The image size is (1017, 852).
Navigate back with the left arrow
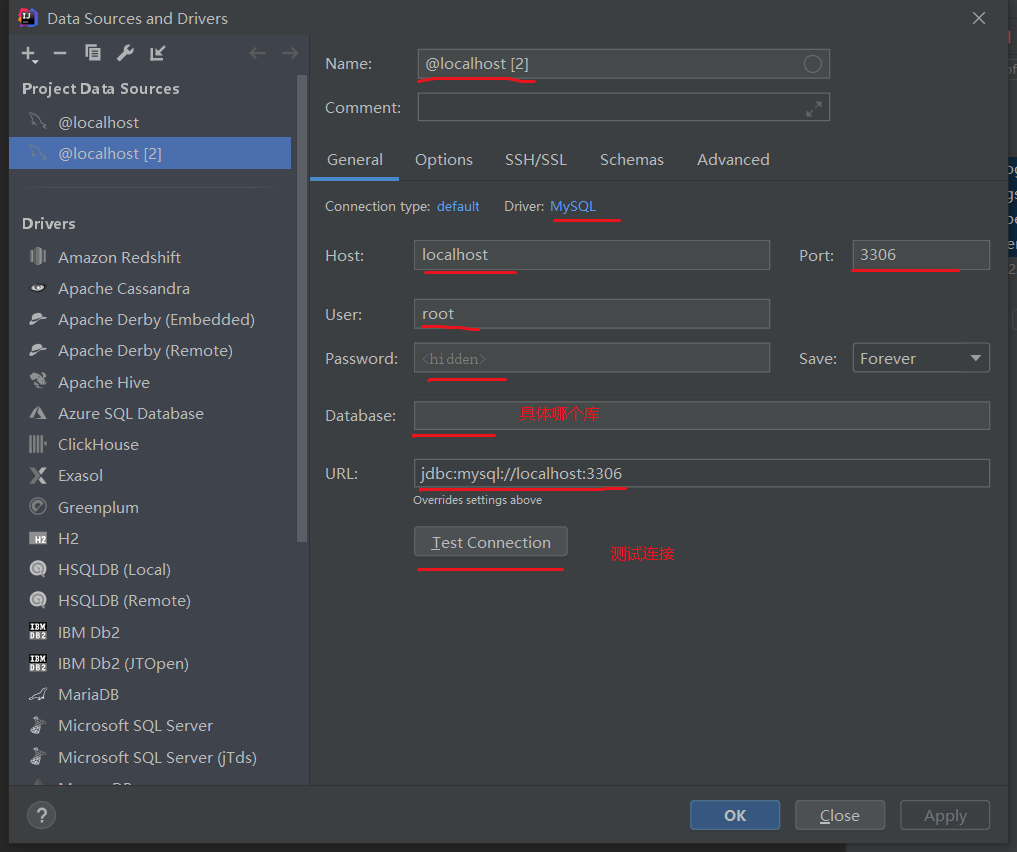[x=257, y=53]
